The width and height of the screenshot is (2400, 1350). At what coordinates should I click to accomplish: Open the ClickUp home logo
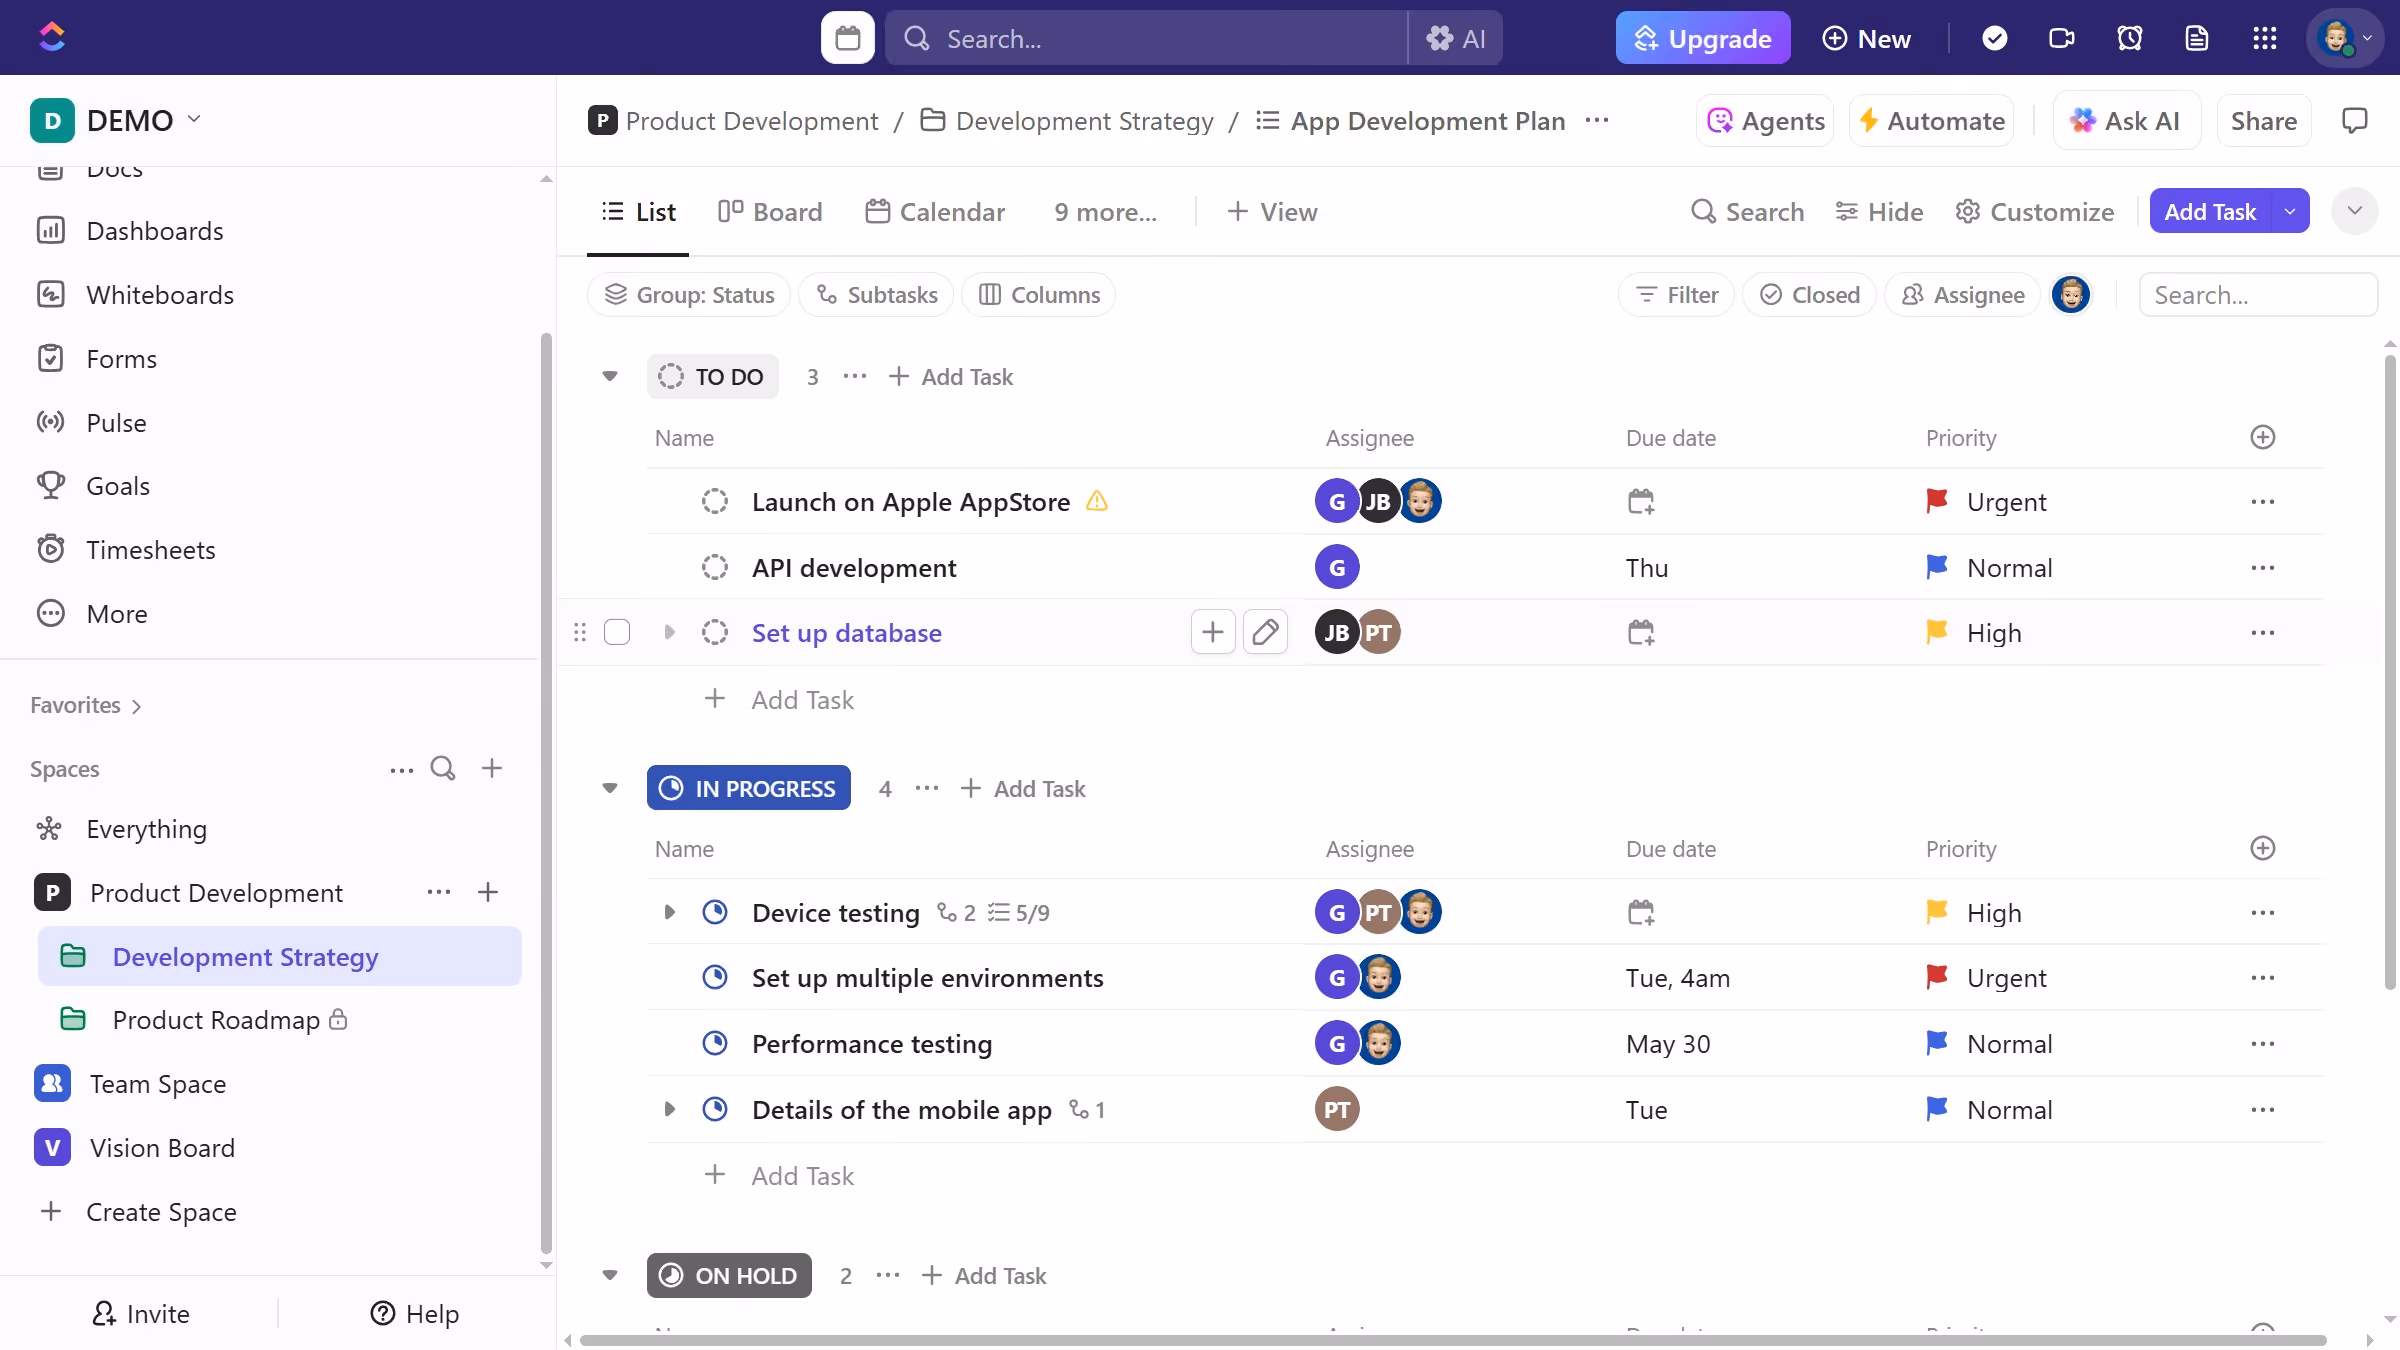click(52, 37)
